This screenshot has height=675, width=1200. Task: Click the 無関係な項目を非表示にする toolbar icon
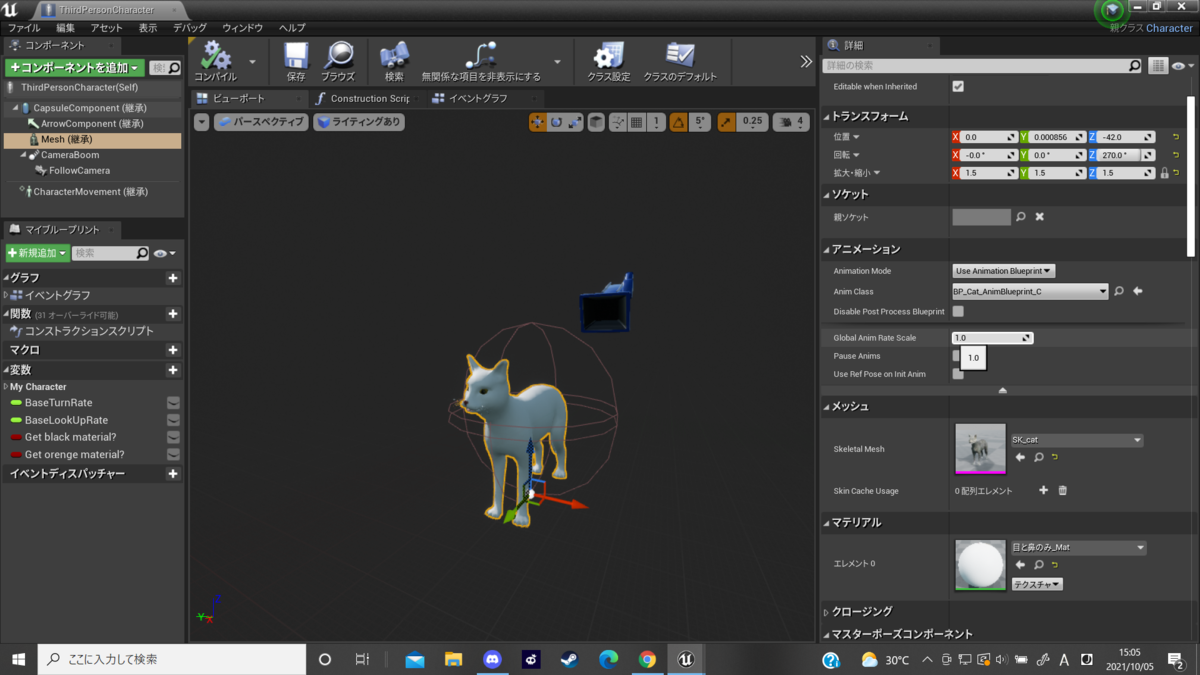point(481,61)
